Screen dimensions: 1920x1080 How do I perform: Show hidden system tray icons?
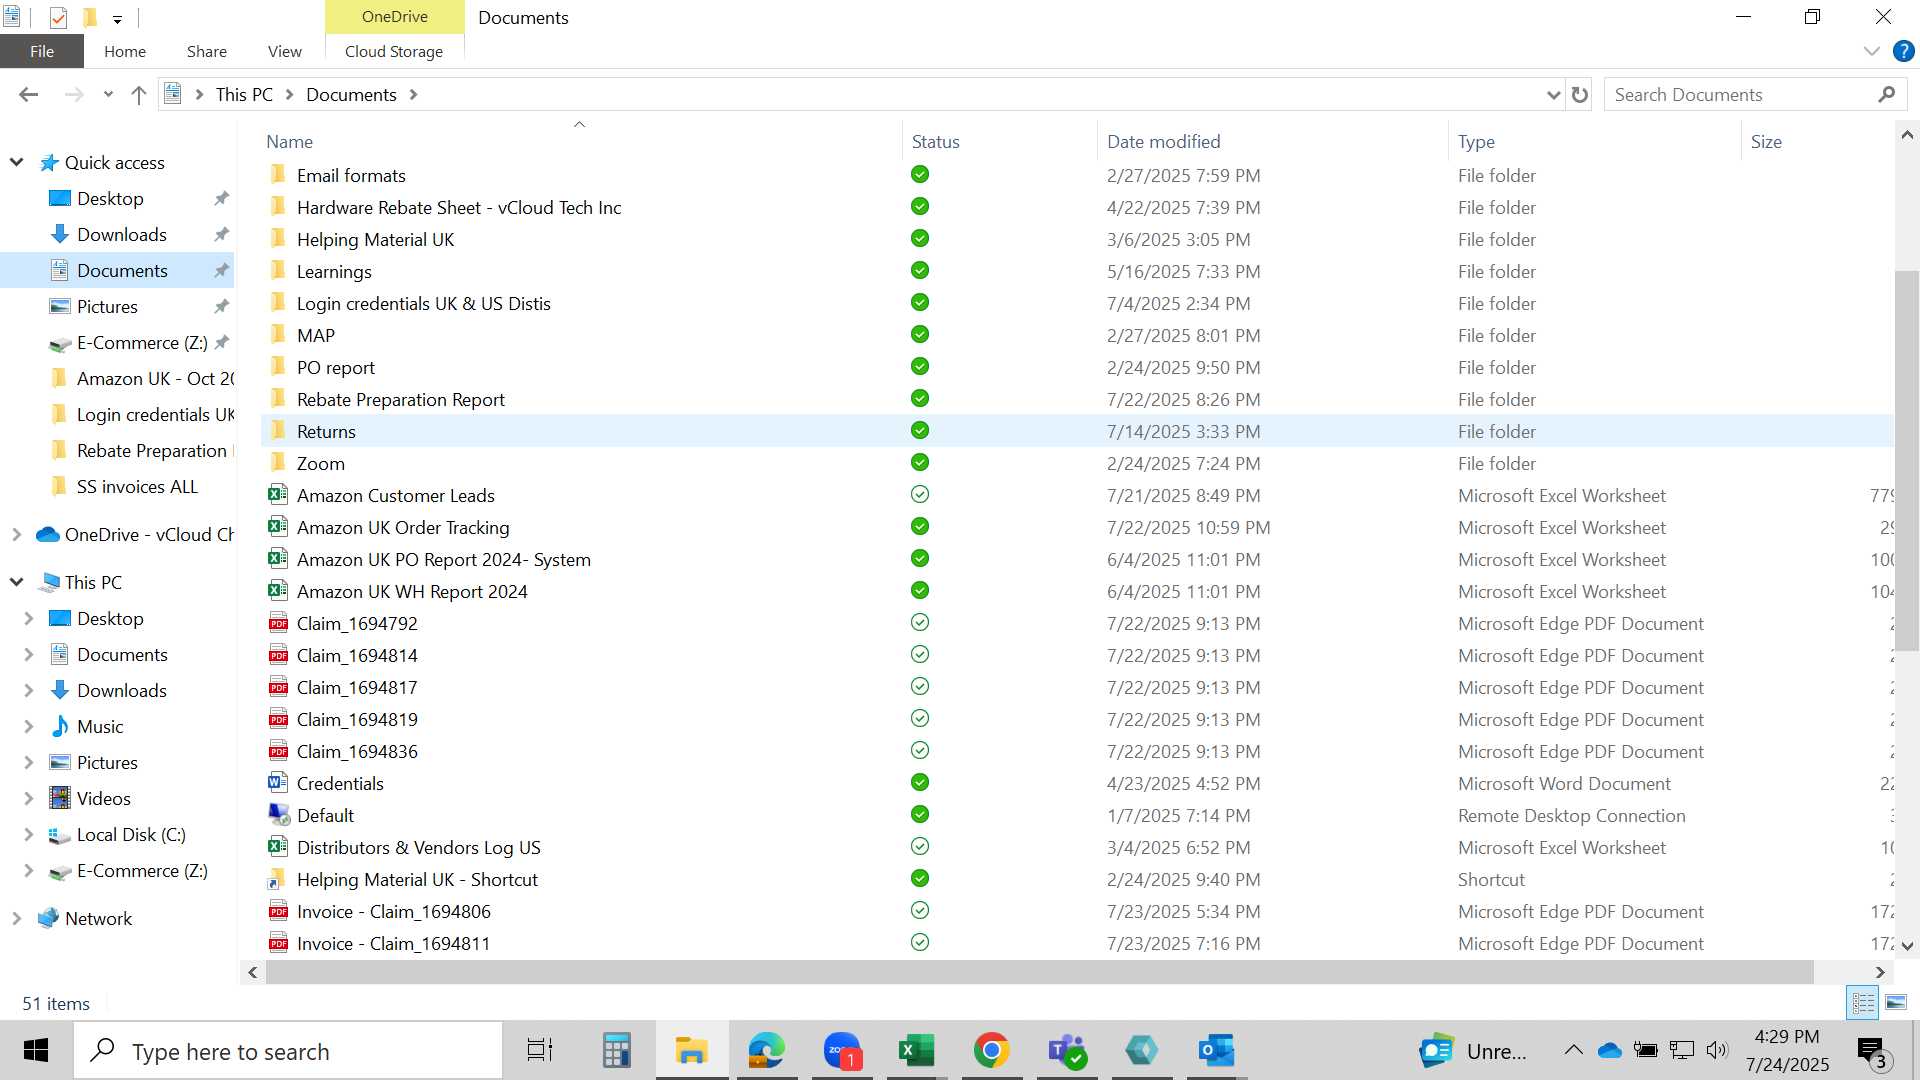pyautogui.click(x=1573, y=1050)
